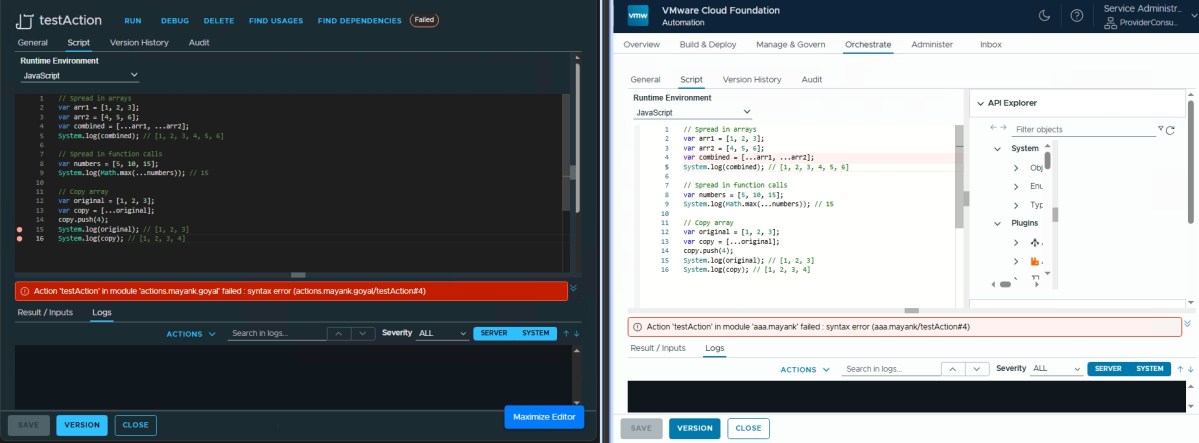Click FIND DEPENDENCIES in the dark window

tap(359, 21)
